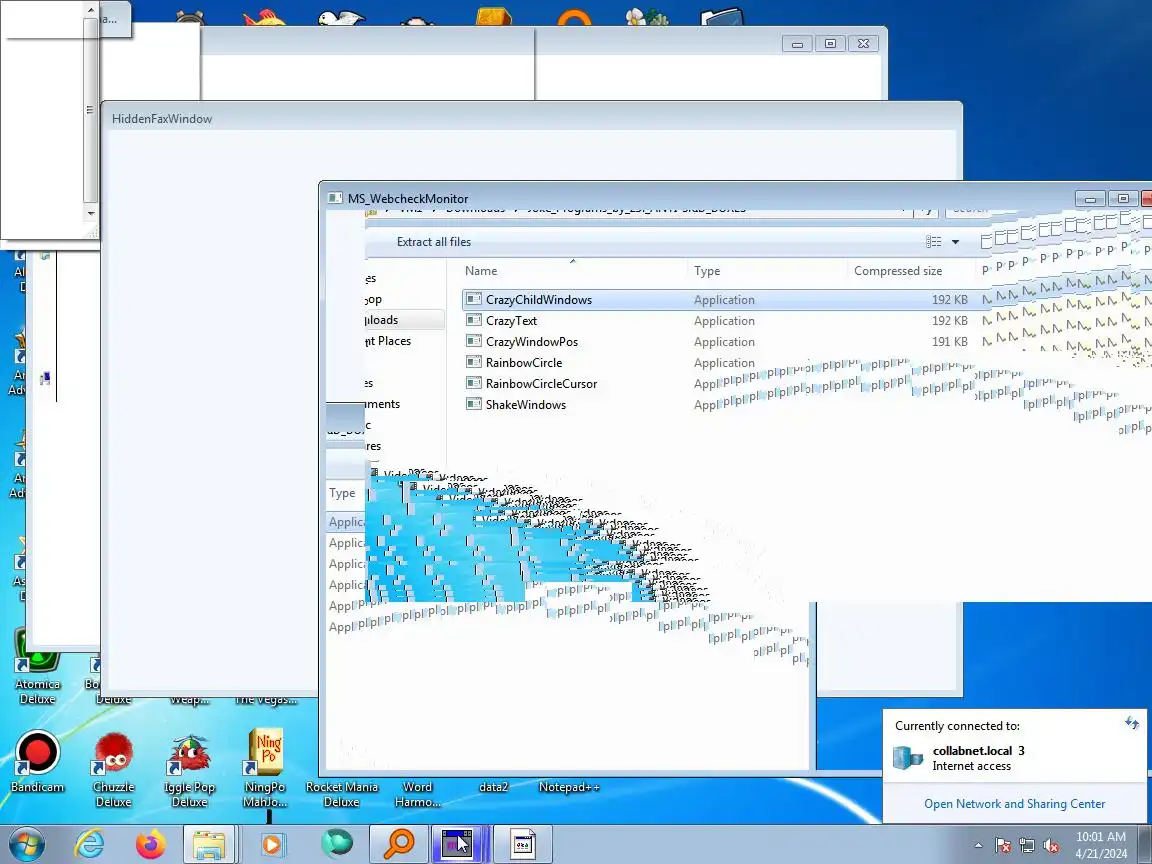Show hidden system tray icons
Image resolution: width=1152 pixels, height=864 pixels.
point(978,846)
